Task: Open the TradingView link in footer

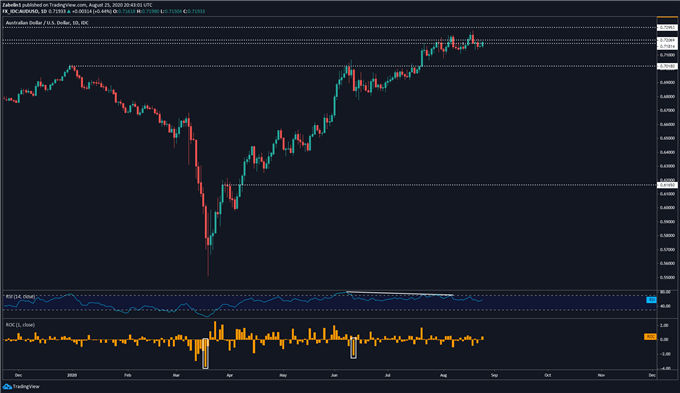Action: pos(26,386)
